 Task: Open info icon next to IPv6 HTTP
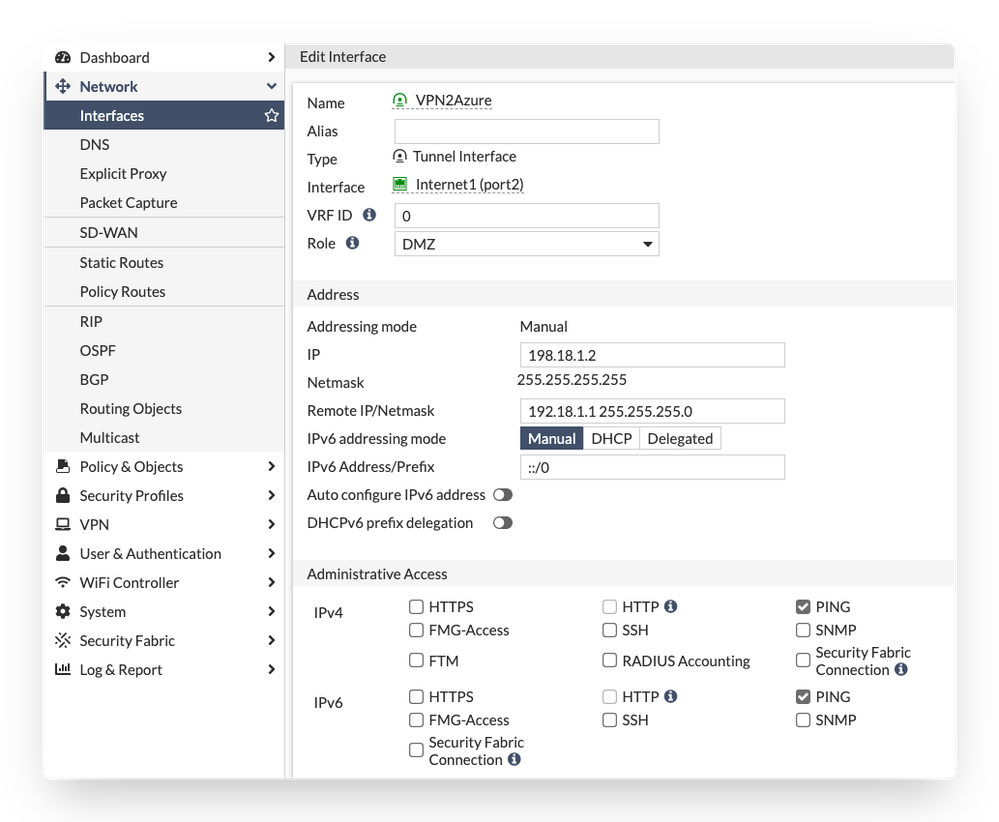point(670,696)
